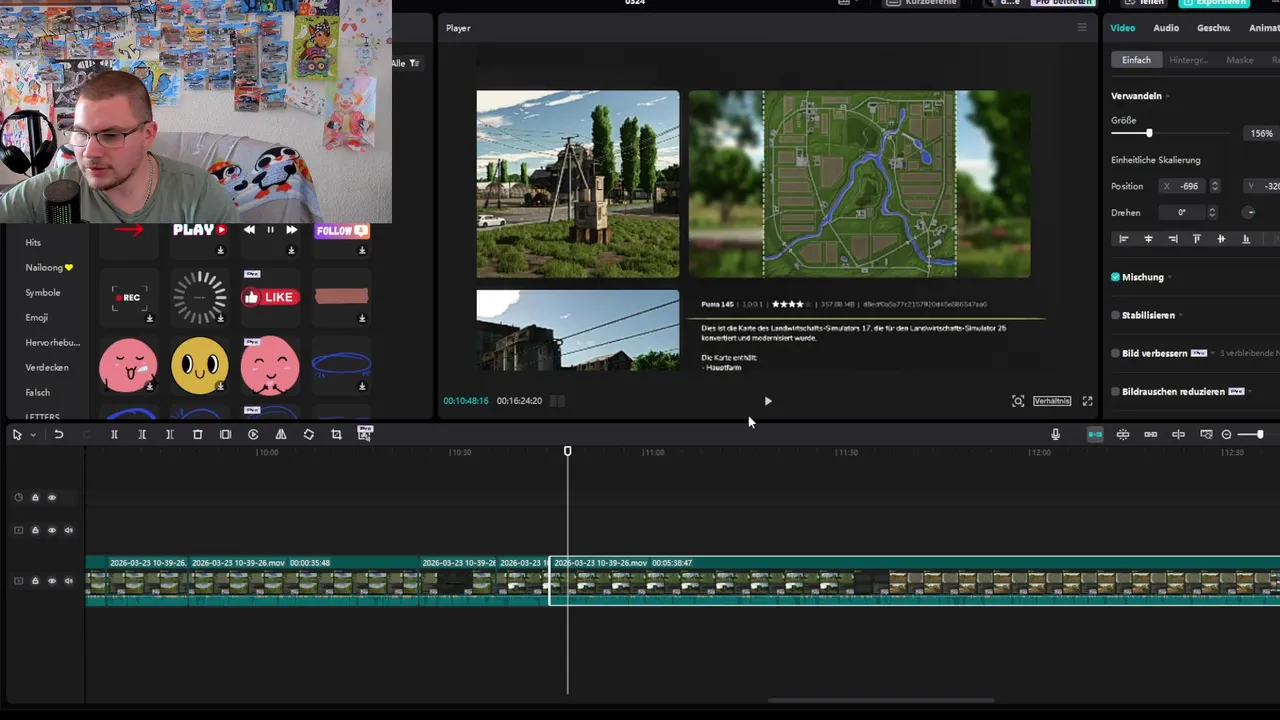This screenshot has height=720, width=1280.
Task: Open the Alle filter dropdown
Action: point(406,63)
